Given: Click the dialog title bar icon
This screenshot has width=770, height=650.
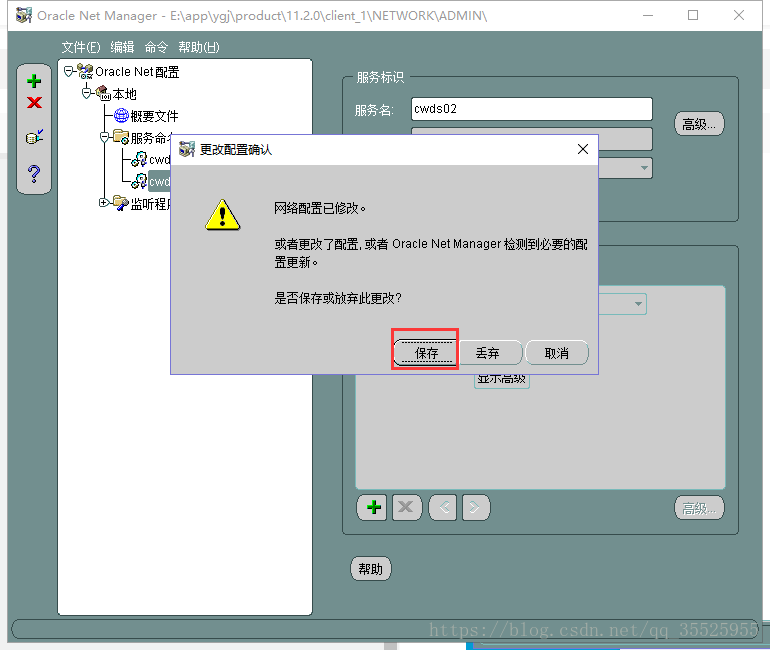Looking at the screenshot, I should (x=187, y=149).
